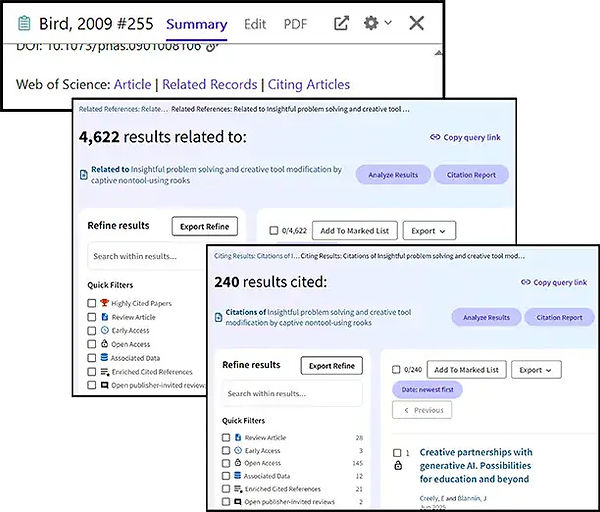Open Creative partnerships with generative AI article
The height and width of the screenshot is (512, 600).
pos(476,466)
